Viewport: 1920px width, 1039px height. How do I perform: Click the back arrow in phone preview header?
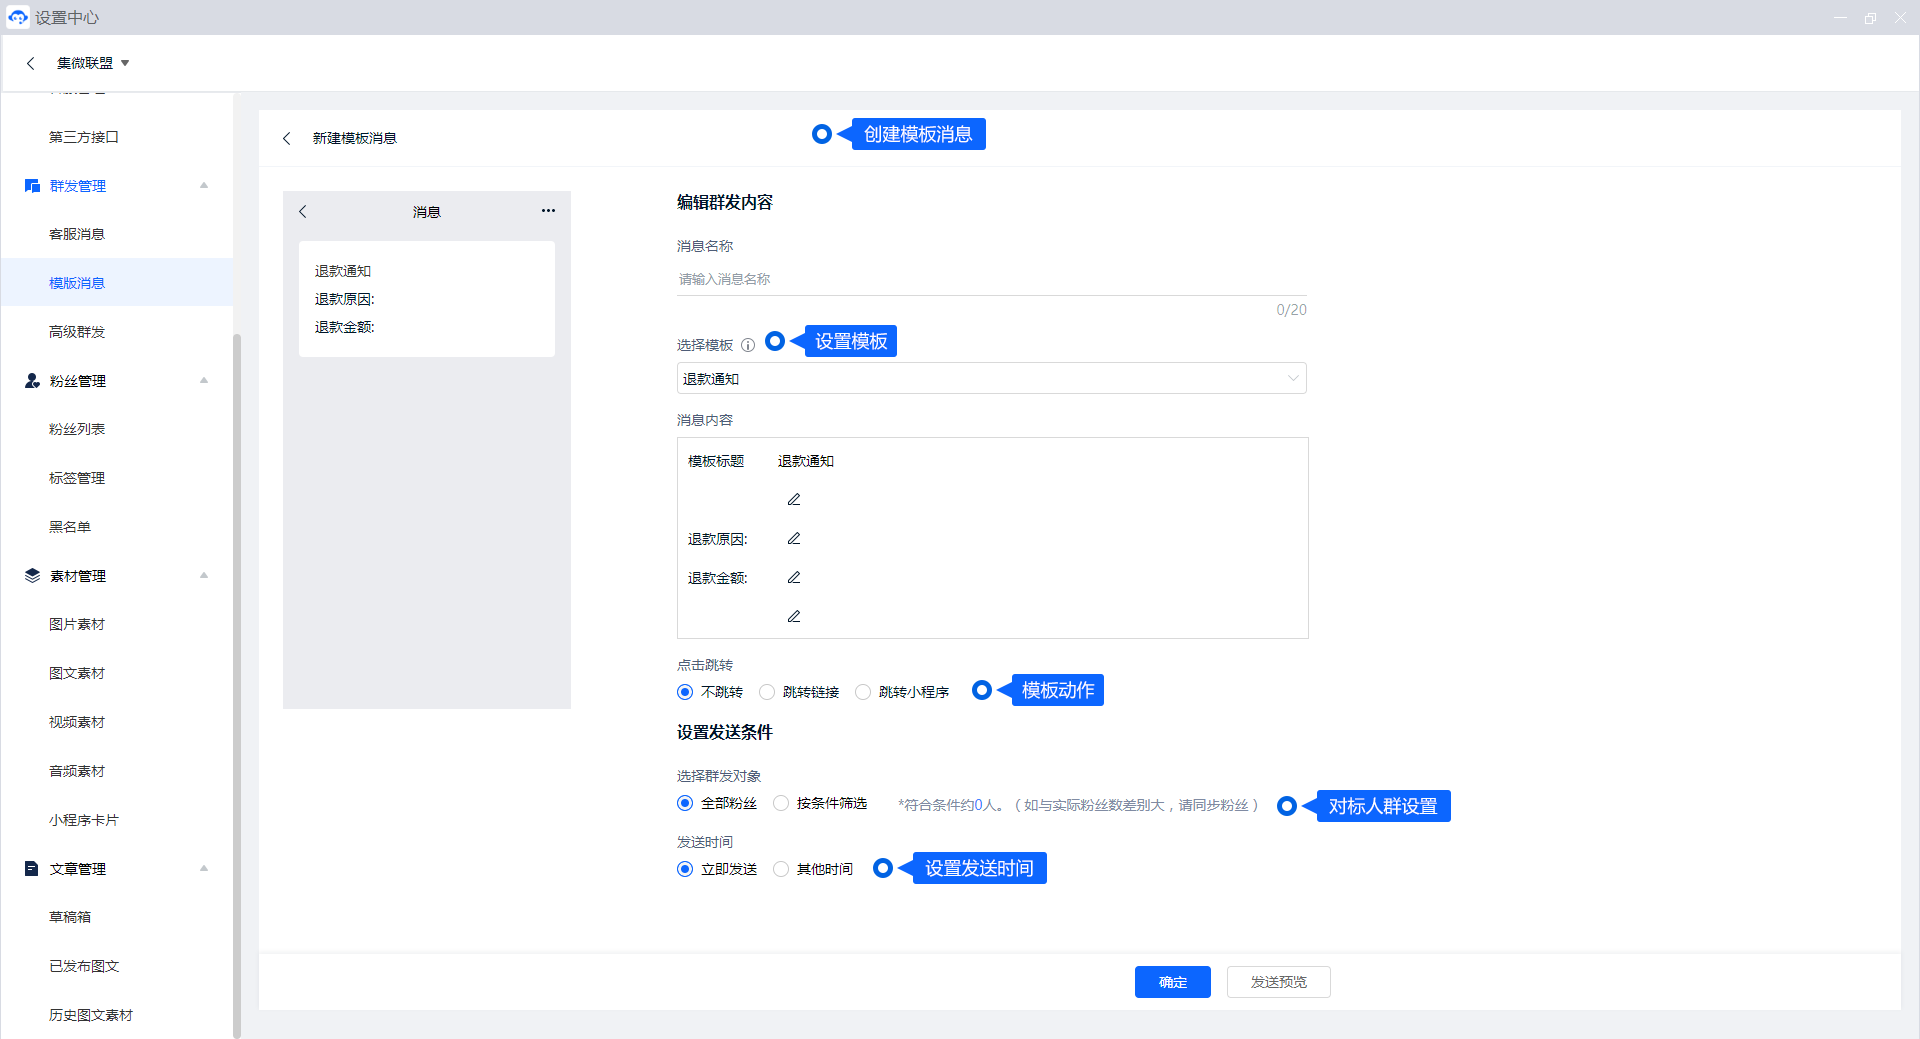(303, 211)
